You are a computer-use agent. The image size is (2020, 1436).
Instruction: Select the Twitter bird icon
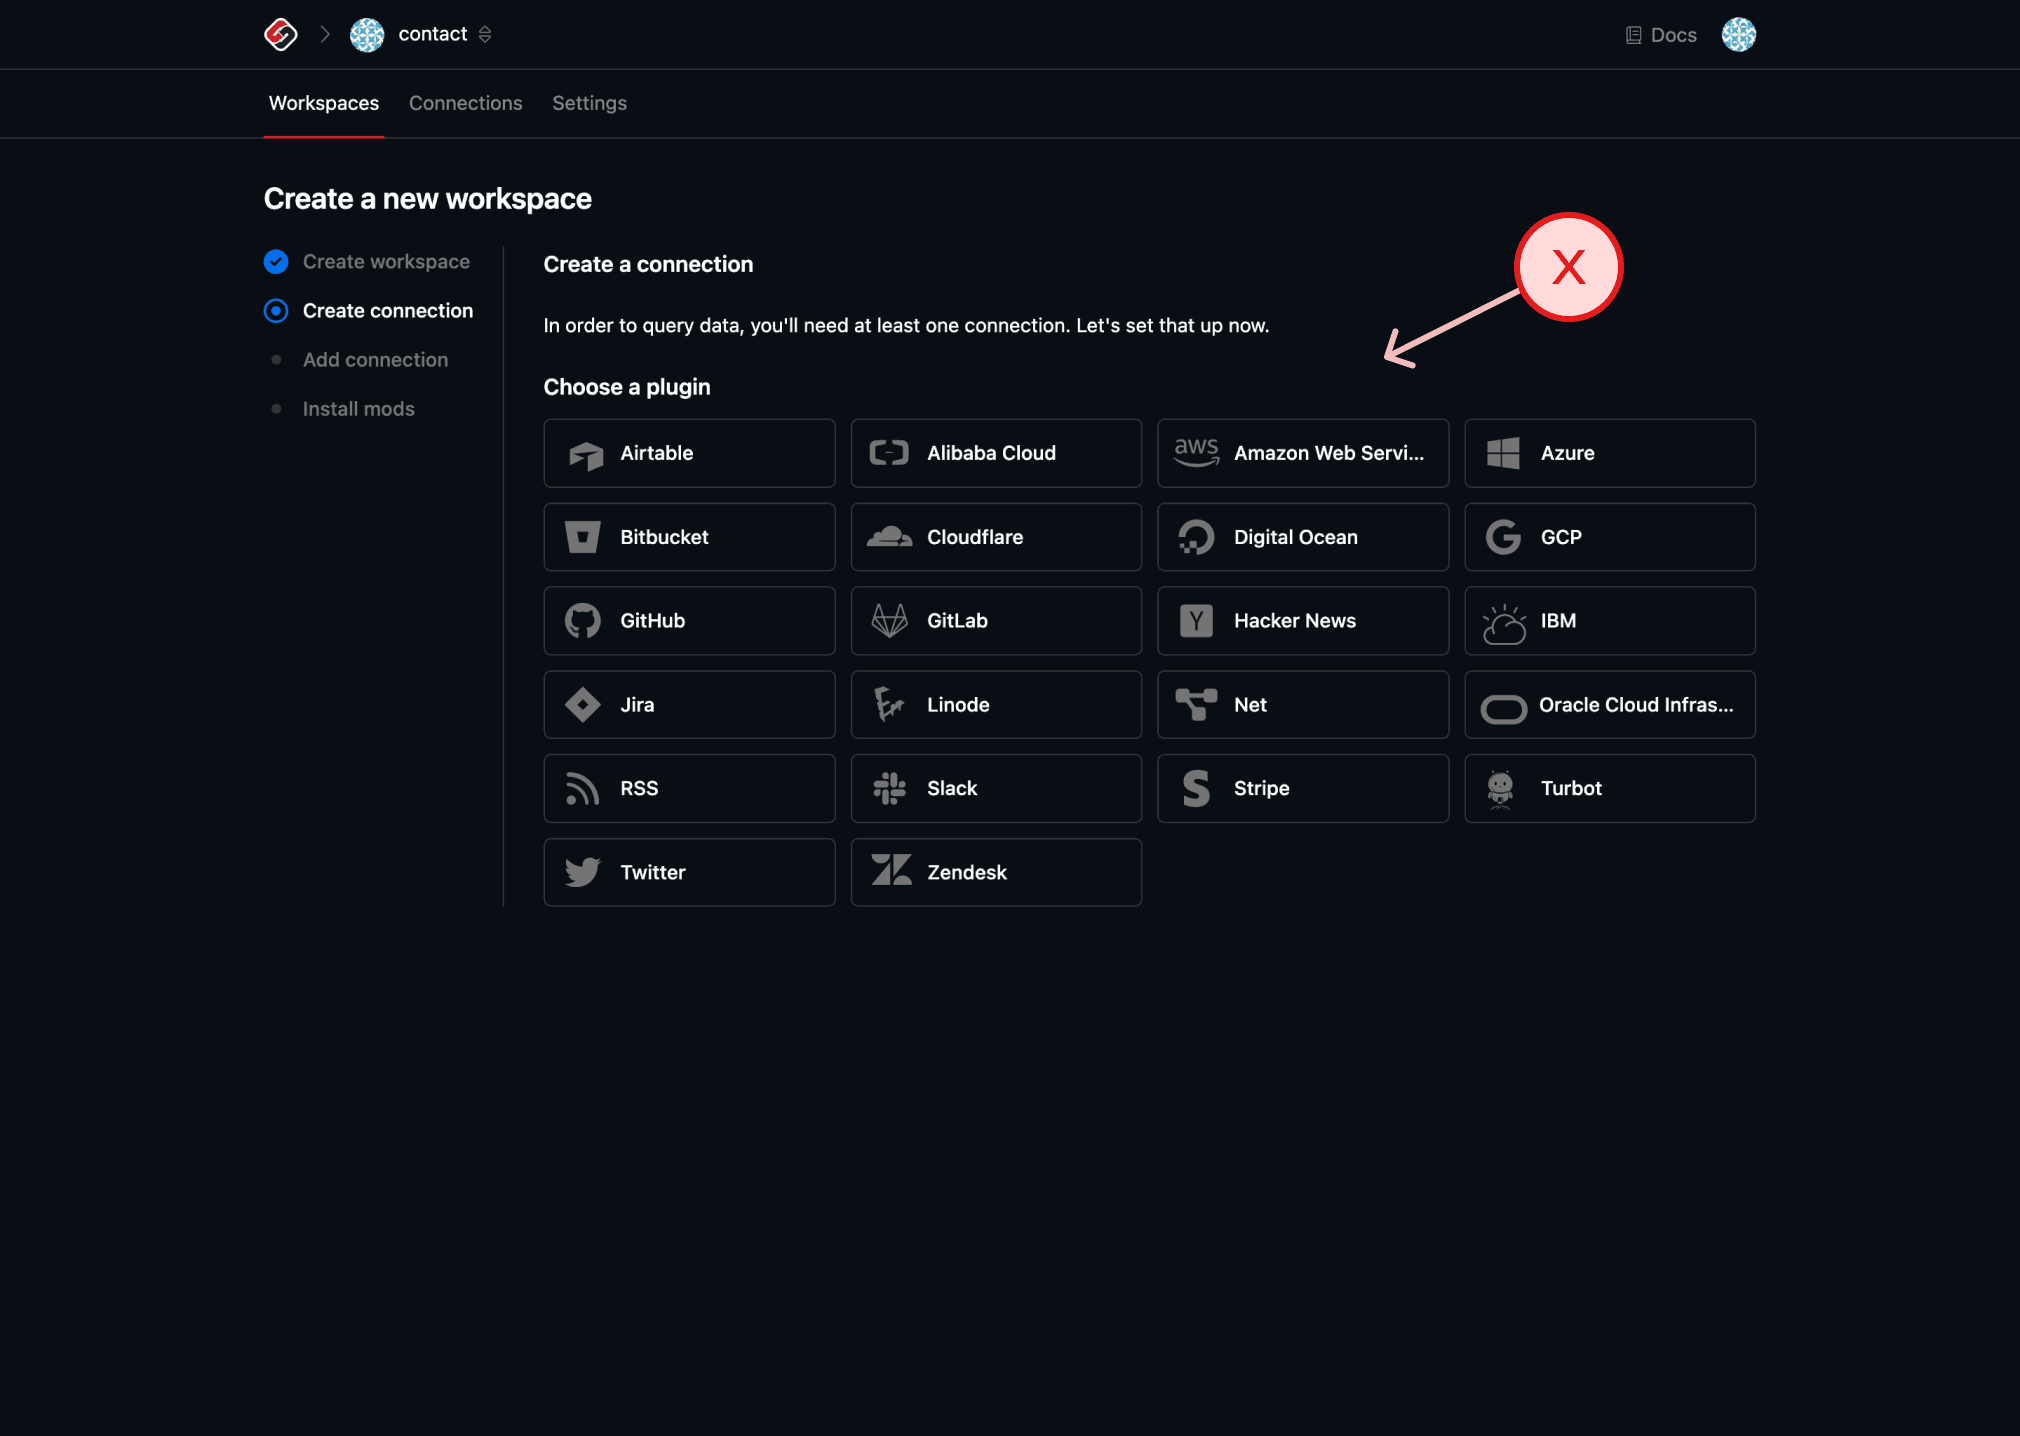(x=583, y=872)
